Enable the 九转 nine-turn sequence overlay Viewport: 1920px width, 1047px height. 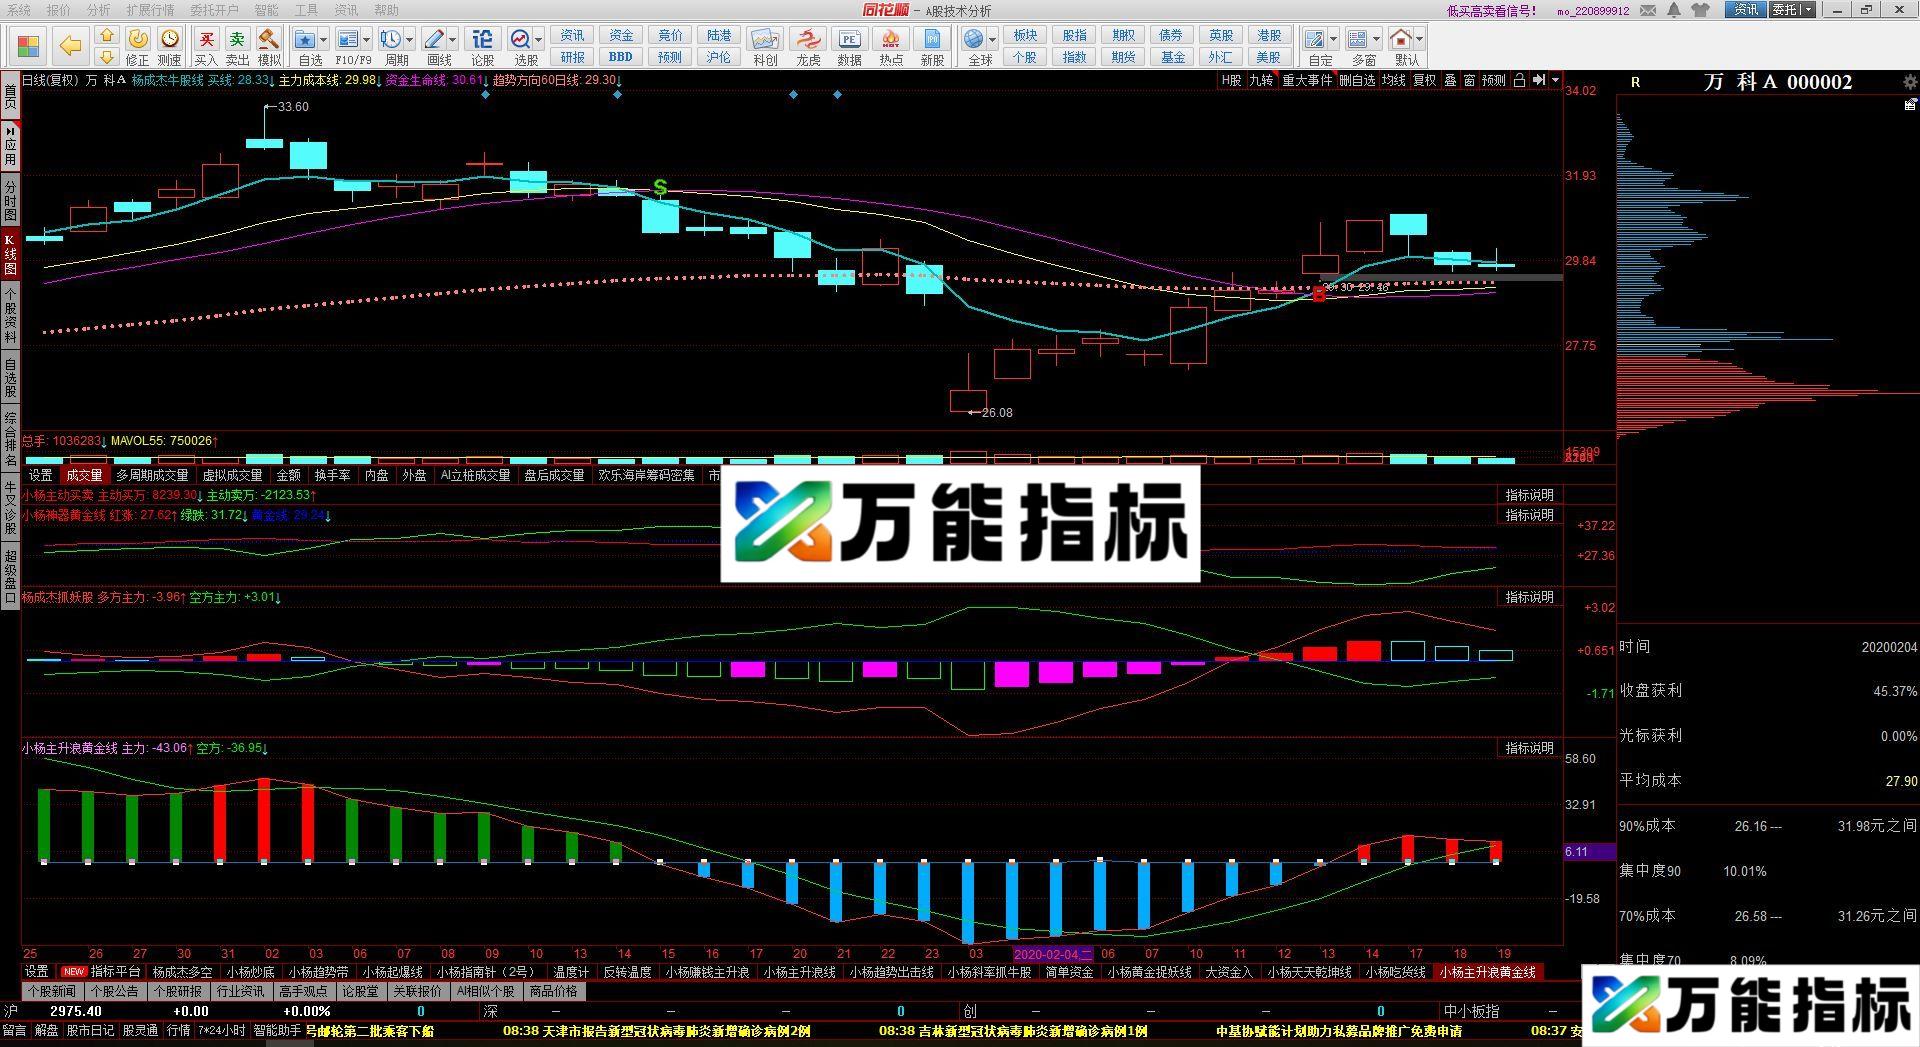pos(1263,81)
